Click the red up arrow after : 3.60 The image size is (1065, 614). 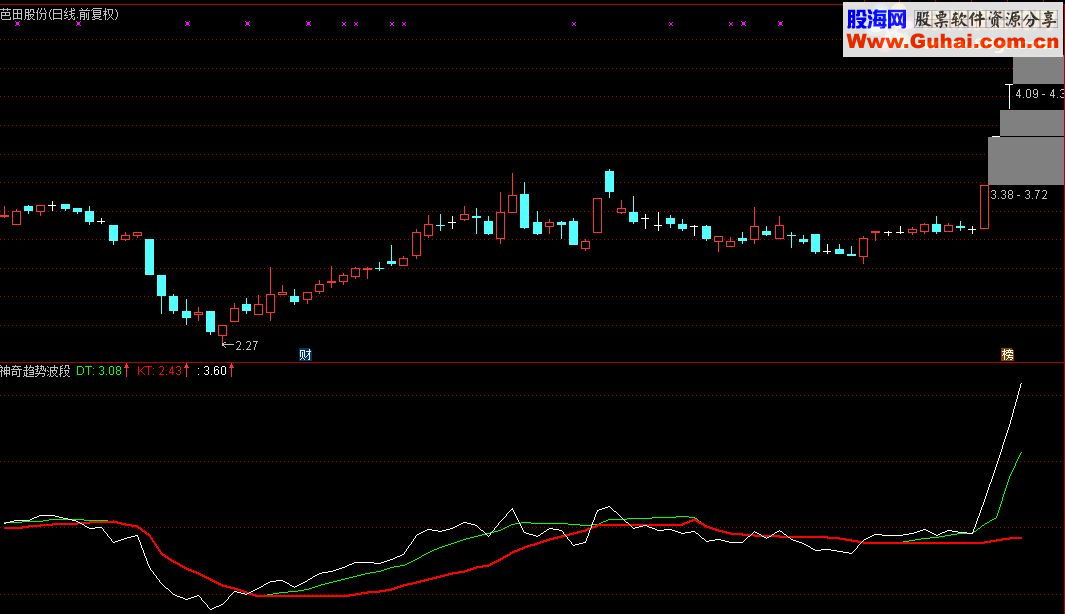(232, 370)
